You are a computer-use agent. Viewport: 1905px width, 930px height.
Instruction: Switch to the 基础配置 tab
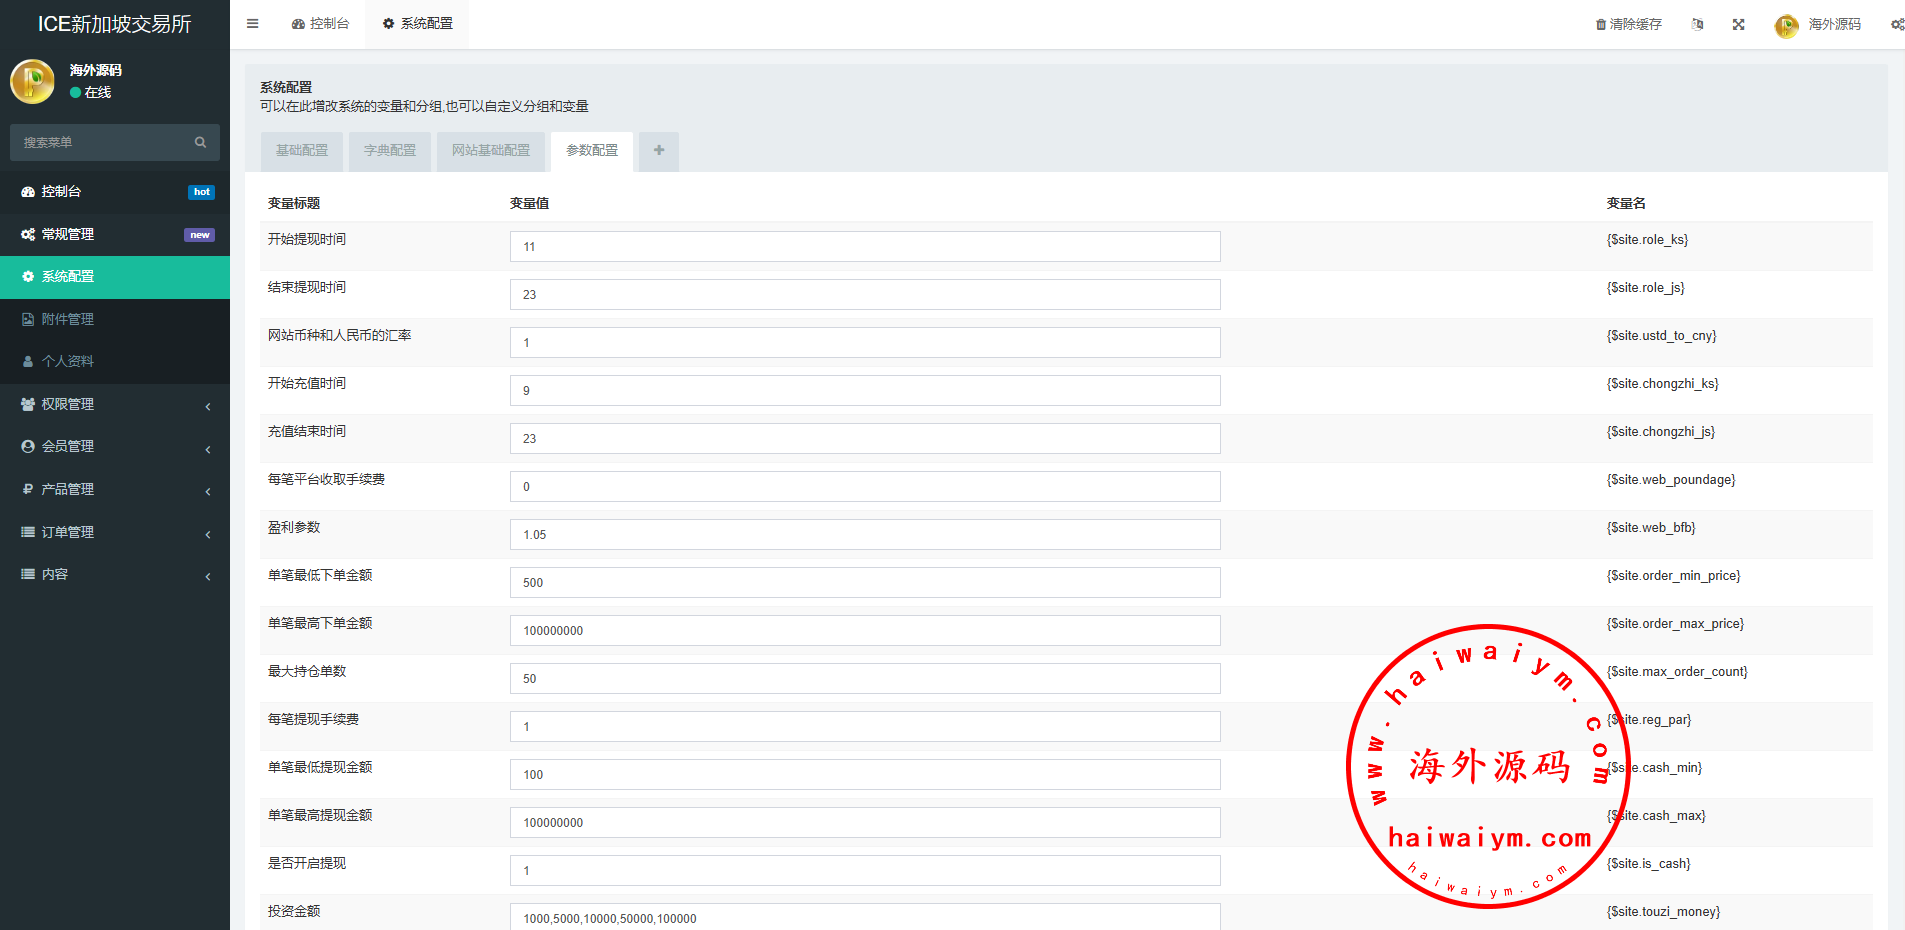tap(302, 151)
